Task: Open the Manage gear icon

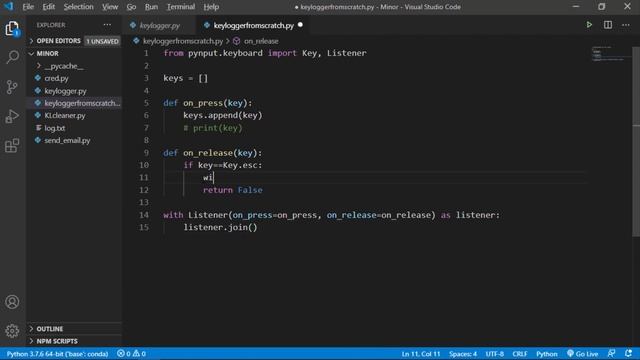Action: 12,331
